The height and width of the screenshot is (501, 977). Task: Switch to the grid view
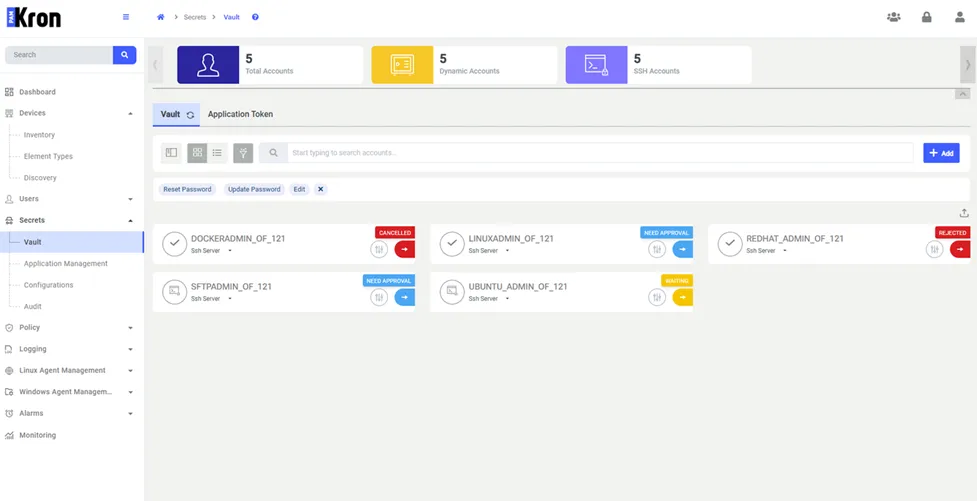point(198,153)
